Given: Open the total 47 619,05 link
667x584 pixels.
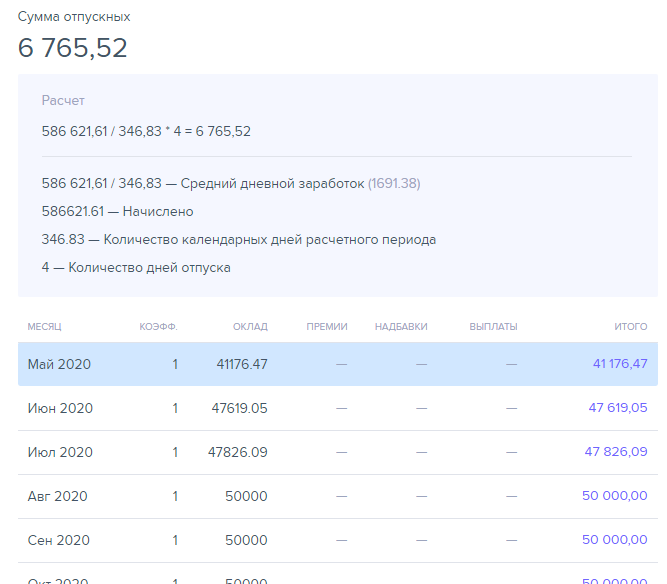Looking at the screenshot, I should [617, 409].
